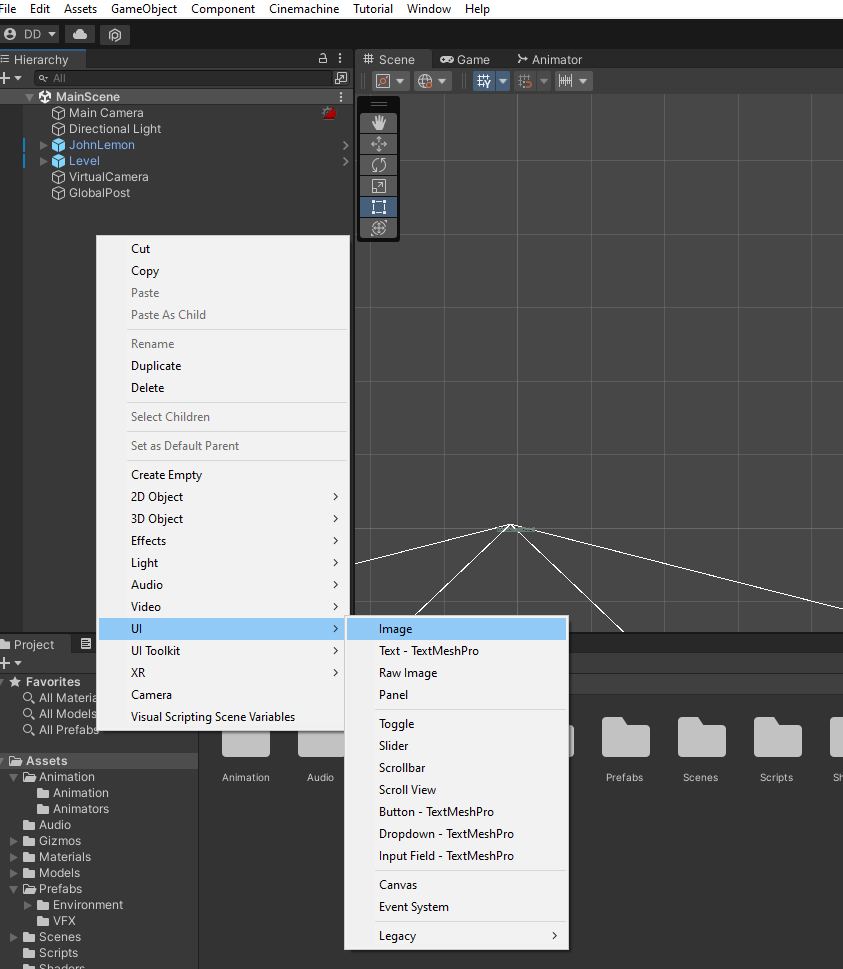
Task: Click the global handle rotation icon
Action: point(425,81)
